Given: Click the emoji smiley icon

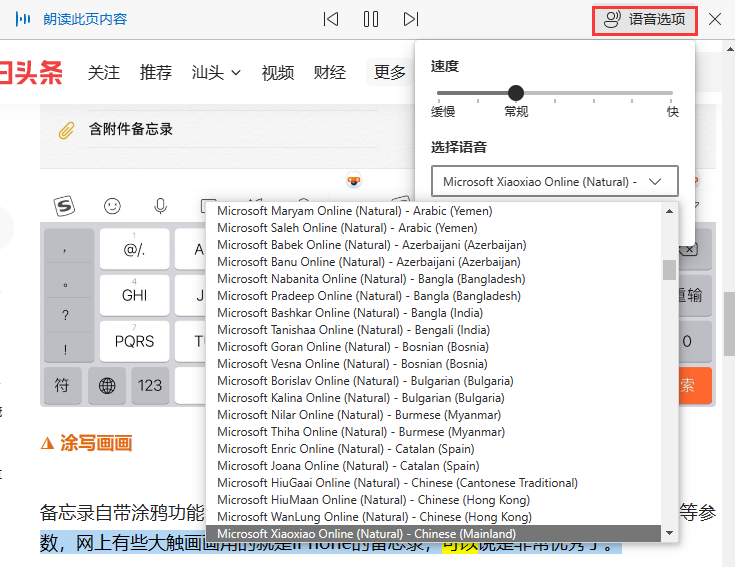Looking at the screenshot, I should (x=112, y=206).
